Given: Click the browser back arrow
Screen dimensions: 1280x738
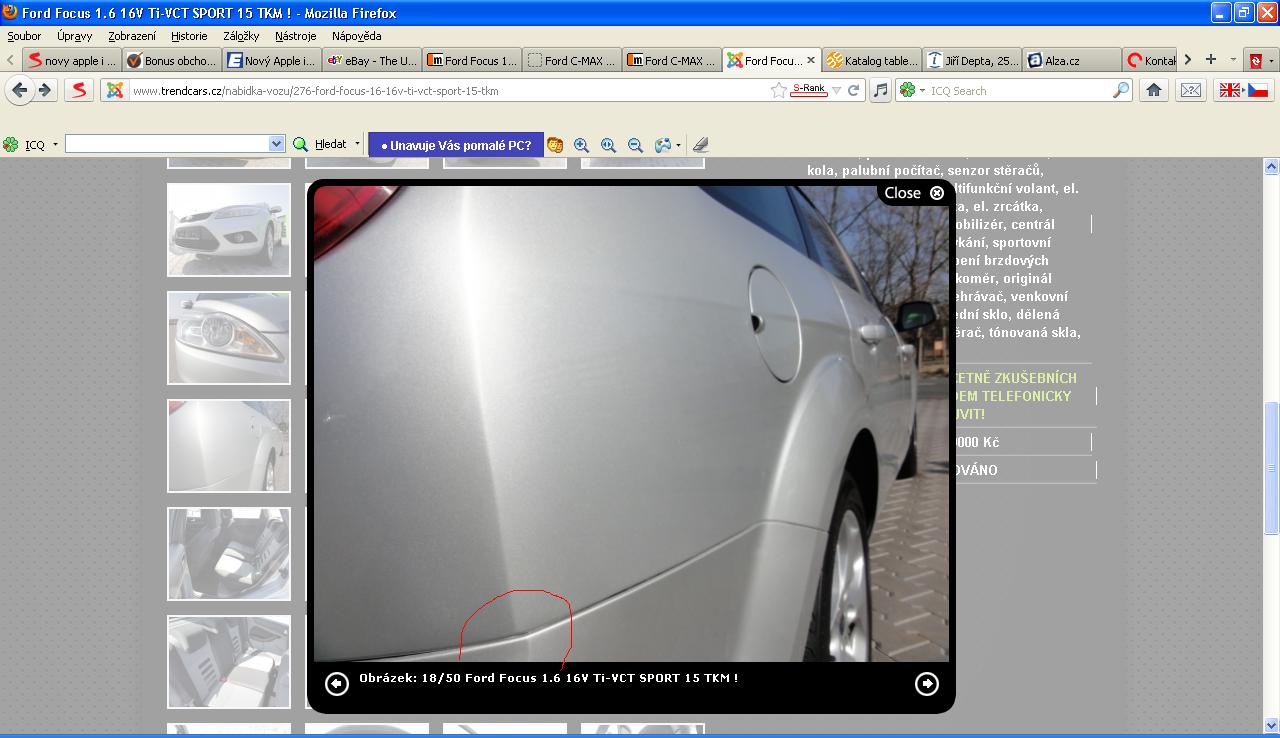Looking at the screenshot, I should [x=20, y=90].
